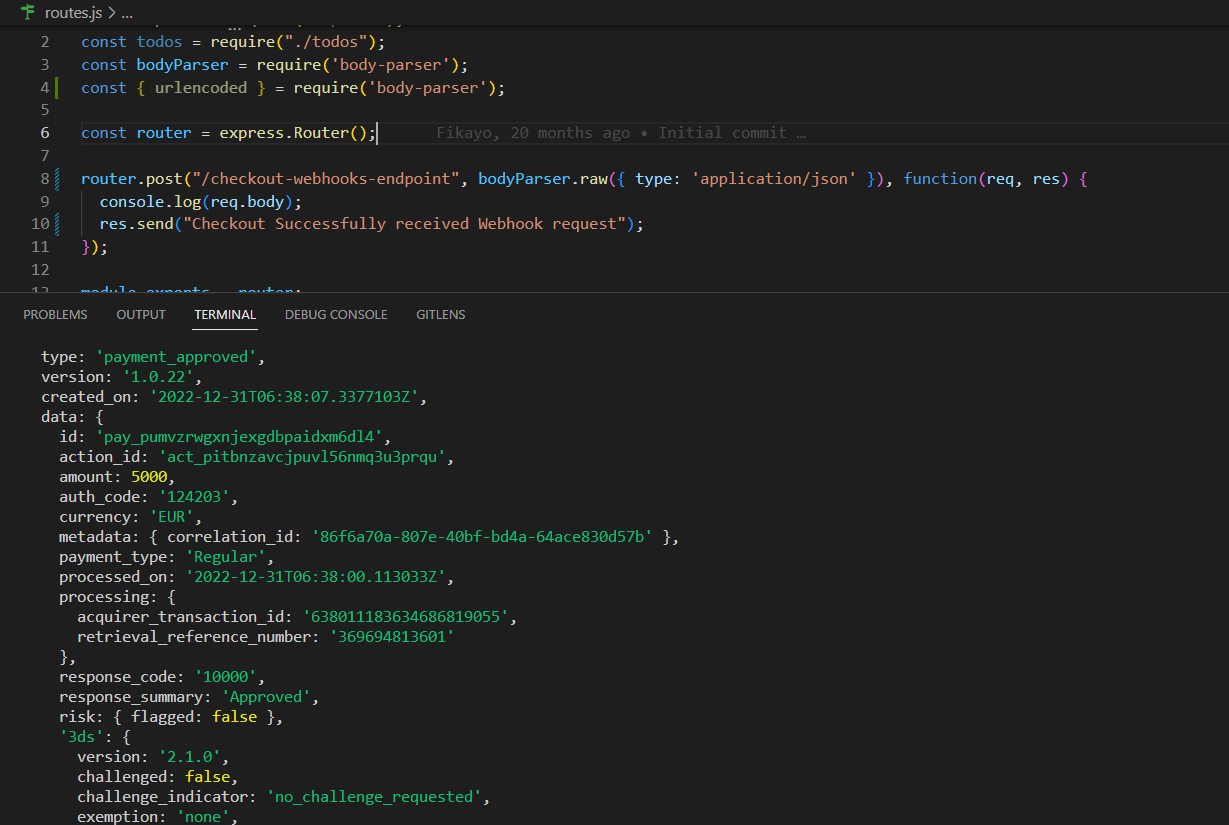Place cursor on the console.log statement
Viewport: 1229px width, 825px height.
pyautogui.click(x=200, y=200)
